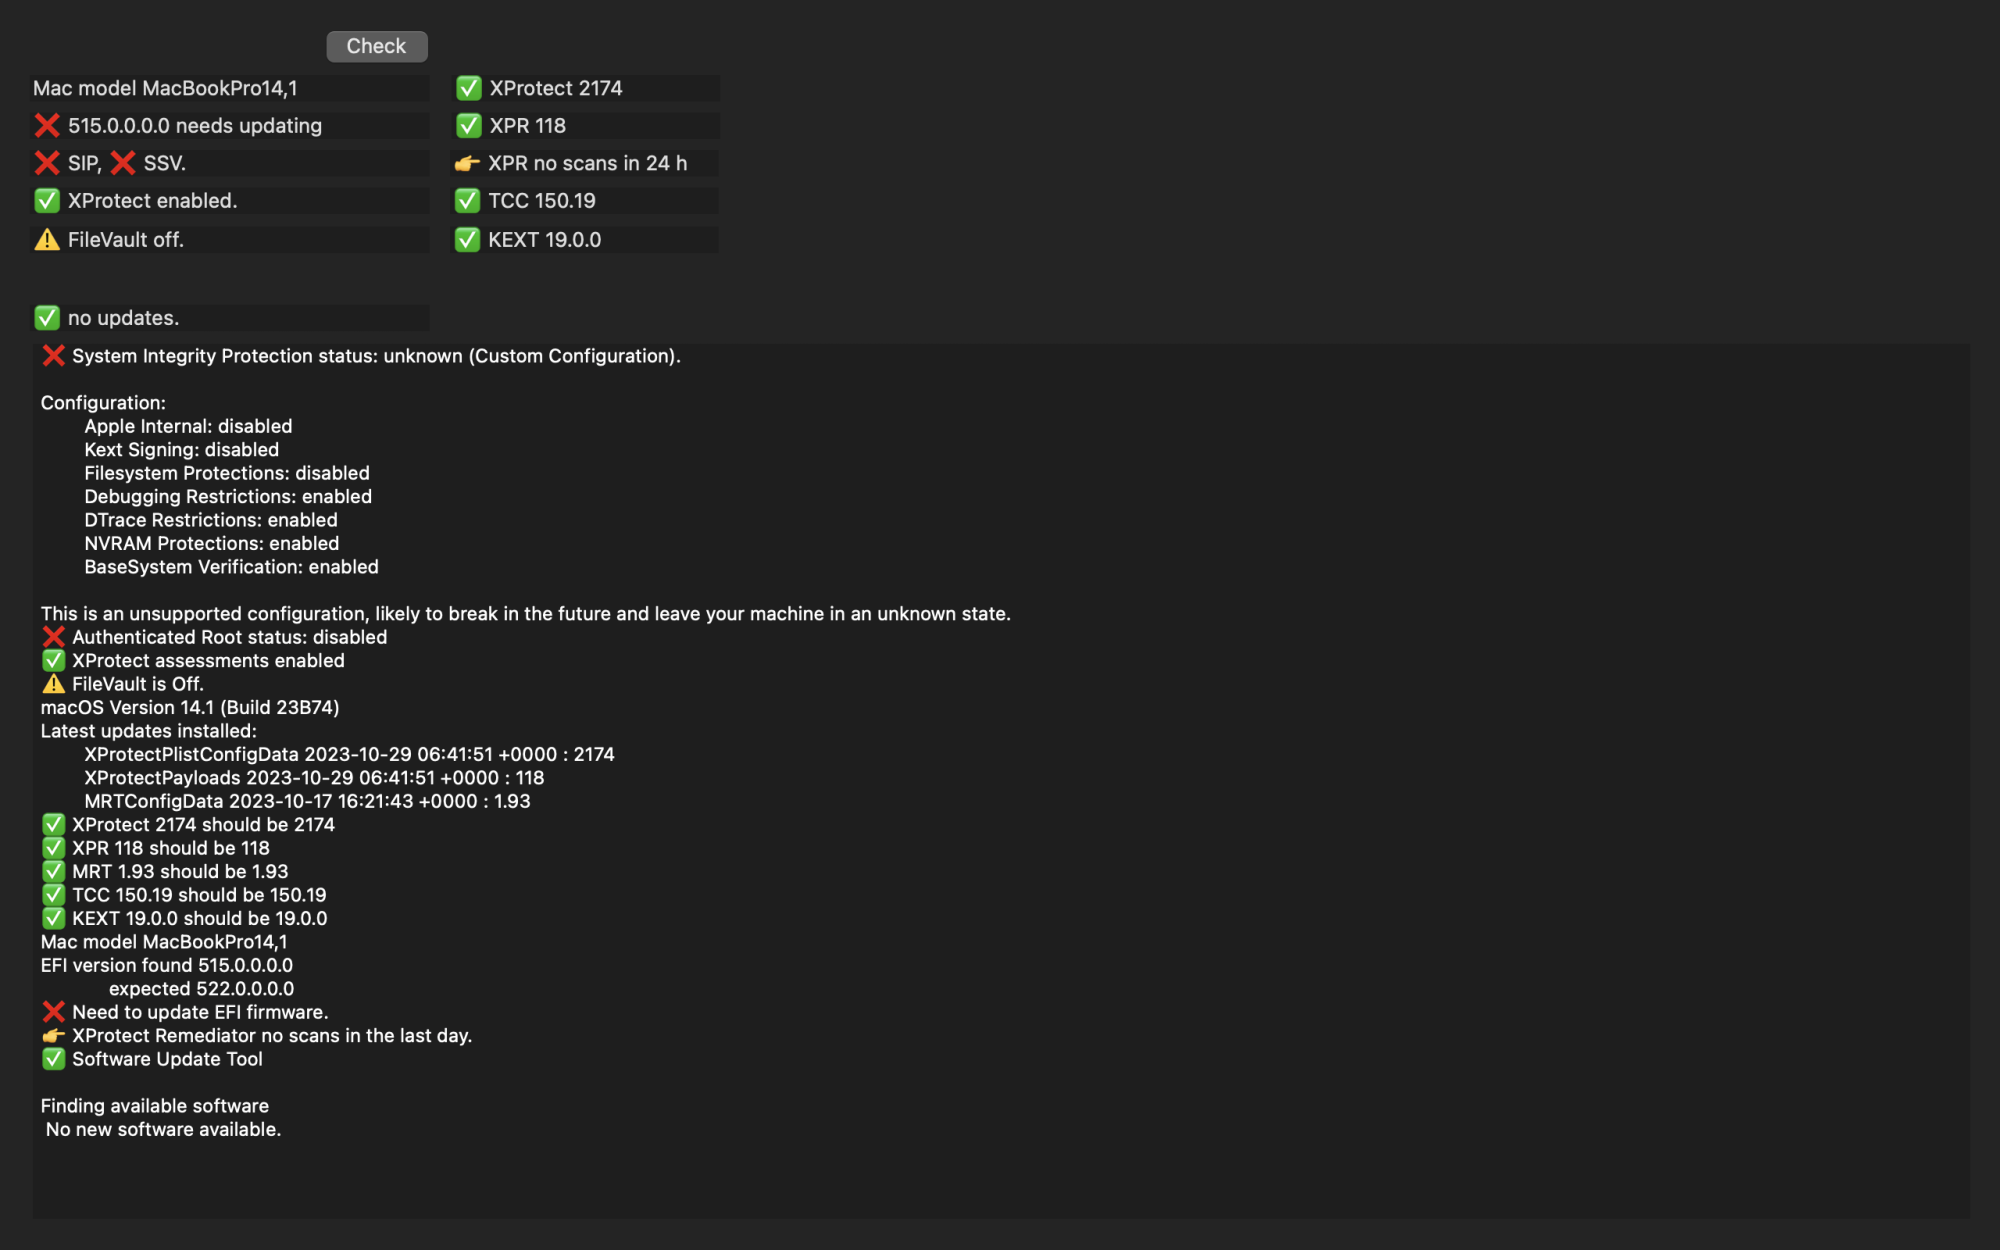
Task: Click the Need to update EFI firmware line
Action: pos(185,1012)
